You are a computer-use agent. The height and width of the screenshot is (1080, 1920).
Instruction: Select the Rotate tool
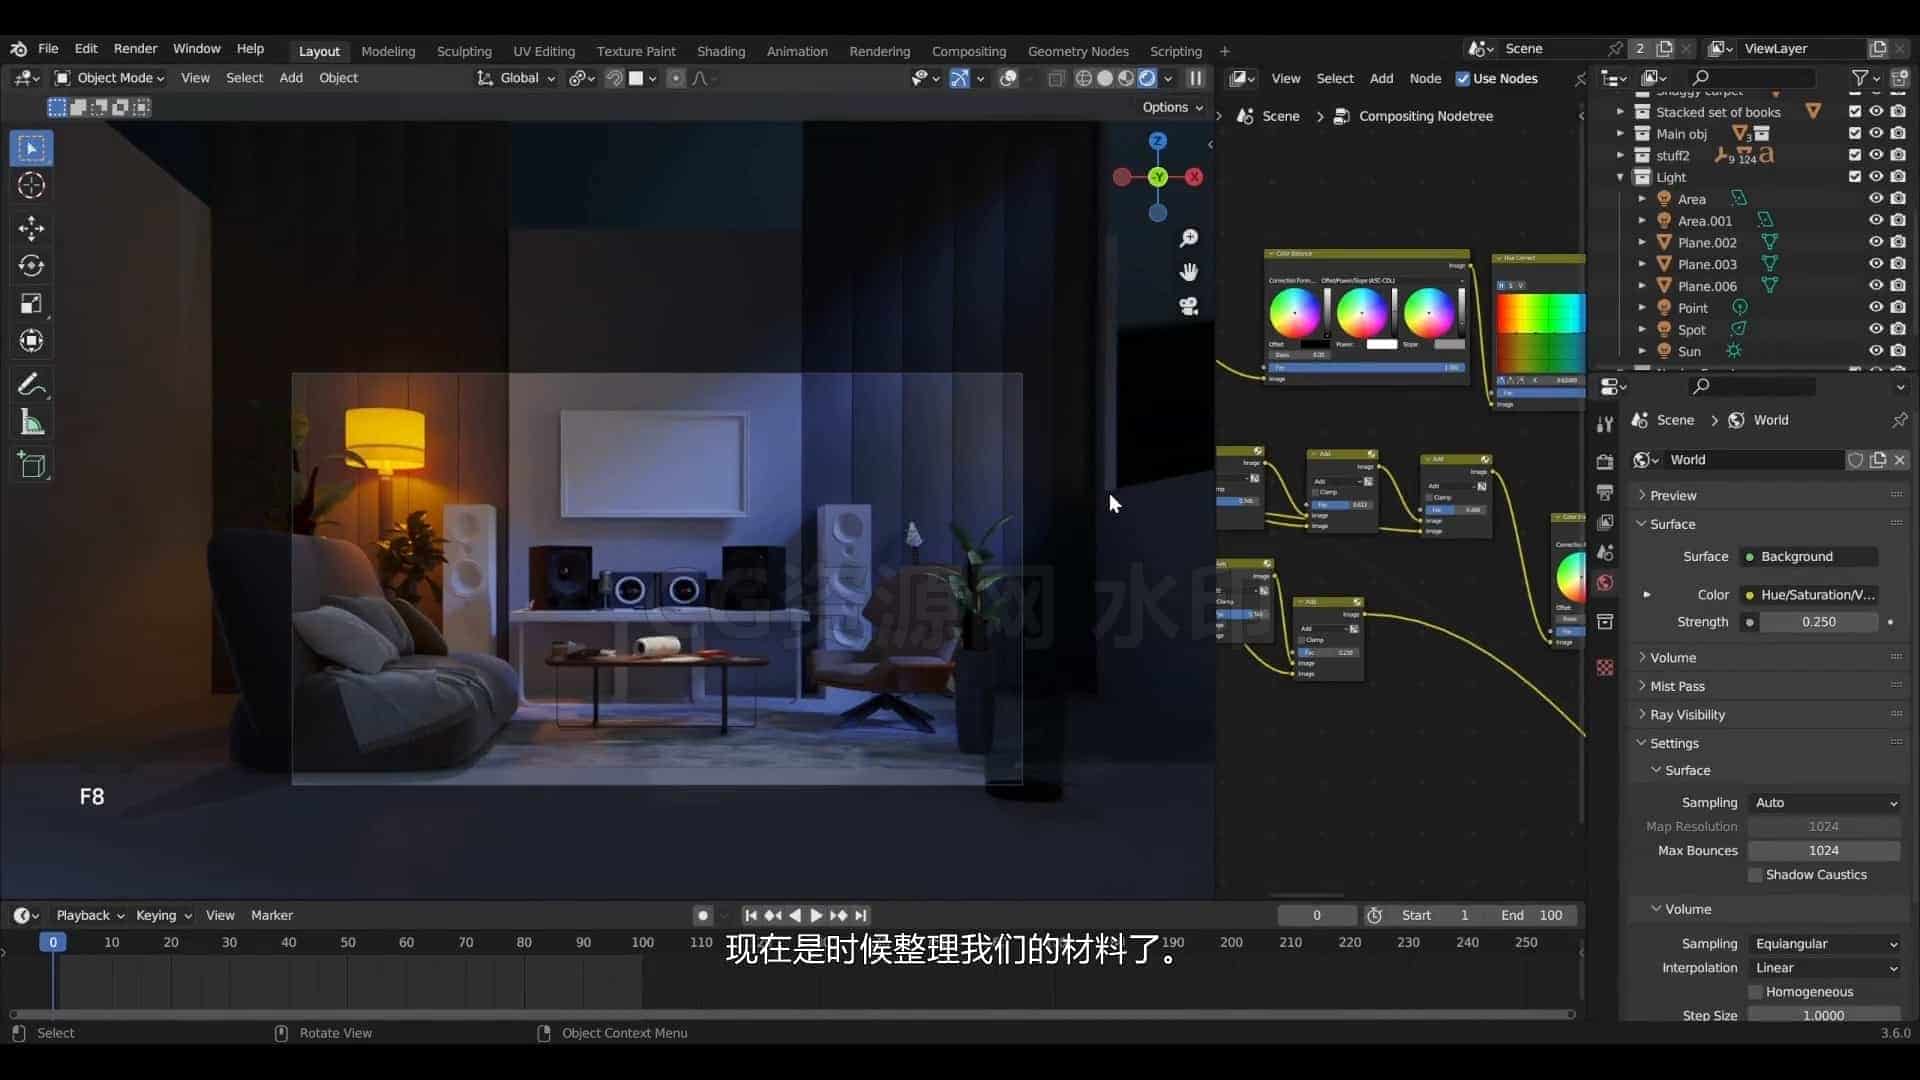coord(32,266)
